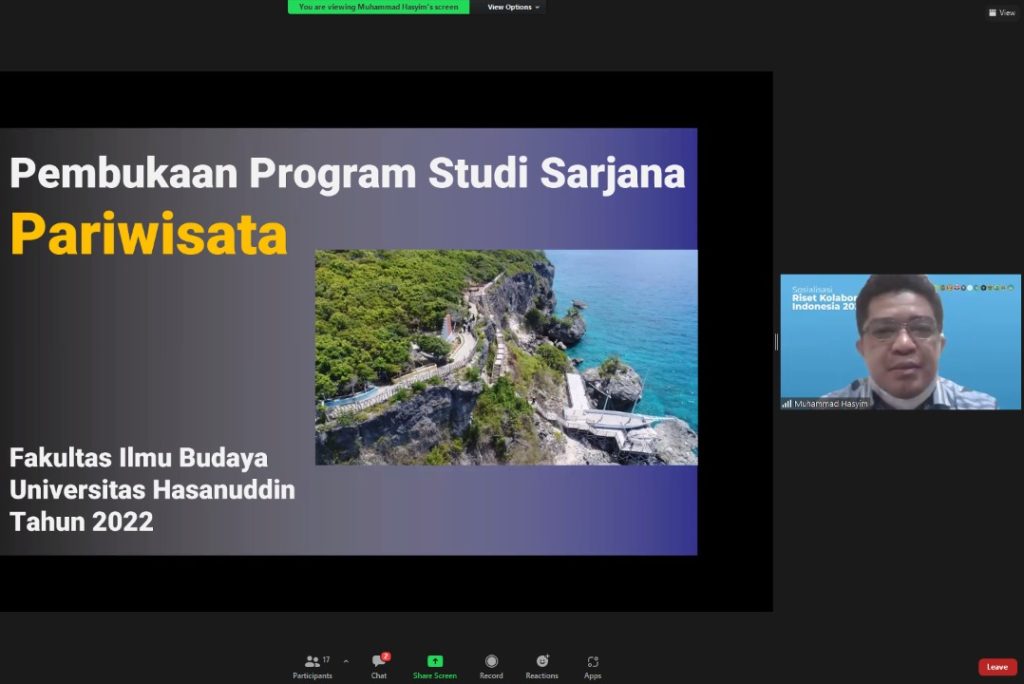Start recording via the Record icon
1024x684 pixels.
491,661
